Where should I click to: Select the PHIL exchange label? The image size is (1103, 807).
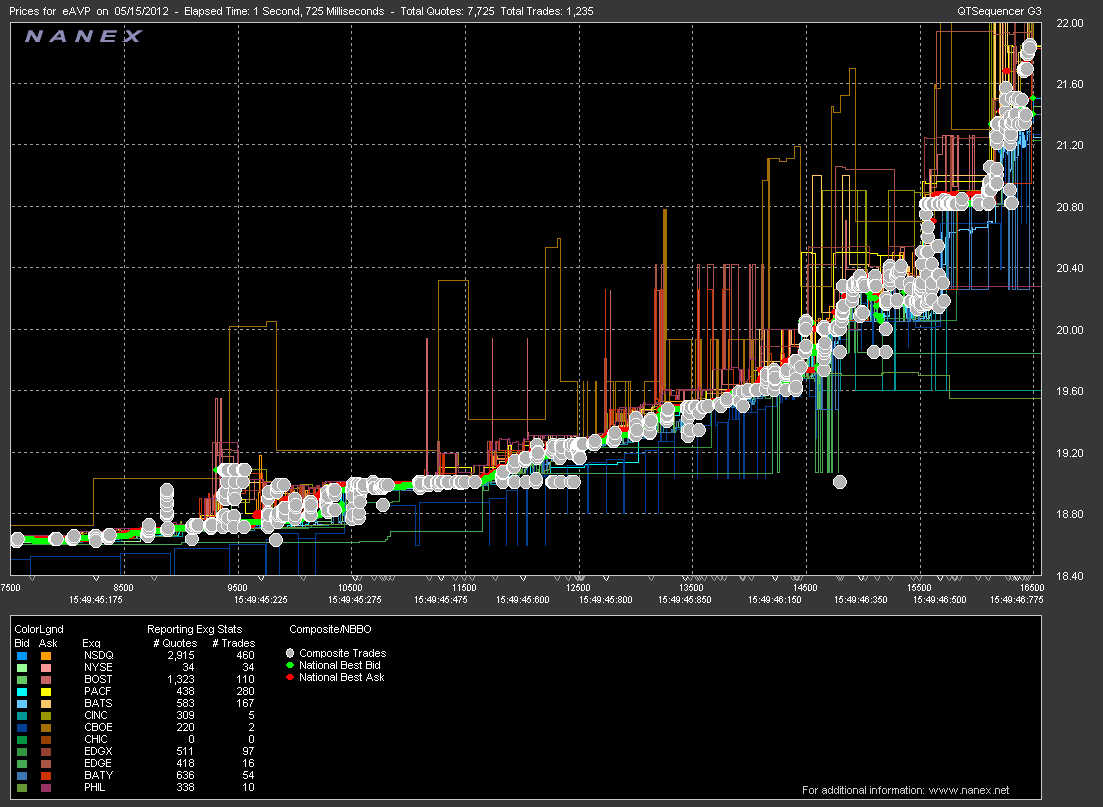pos(94,787)
